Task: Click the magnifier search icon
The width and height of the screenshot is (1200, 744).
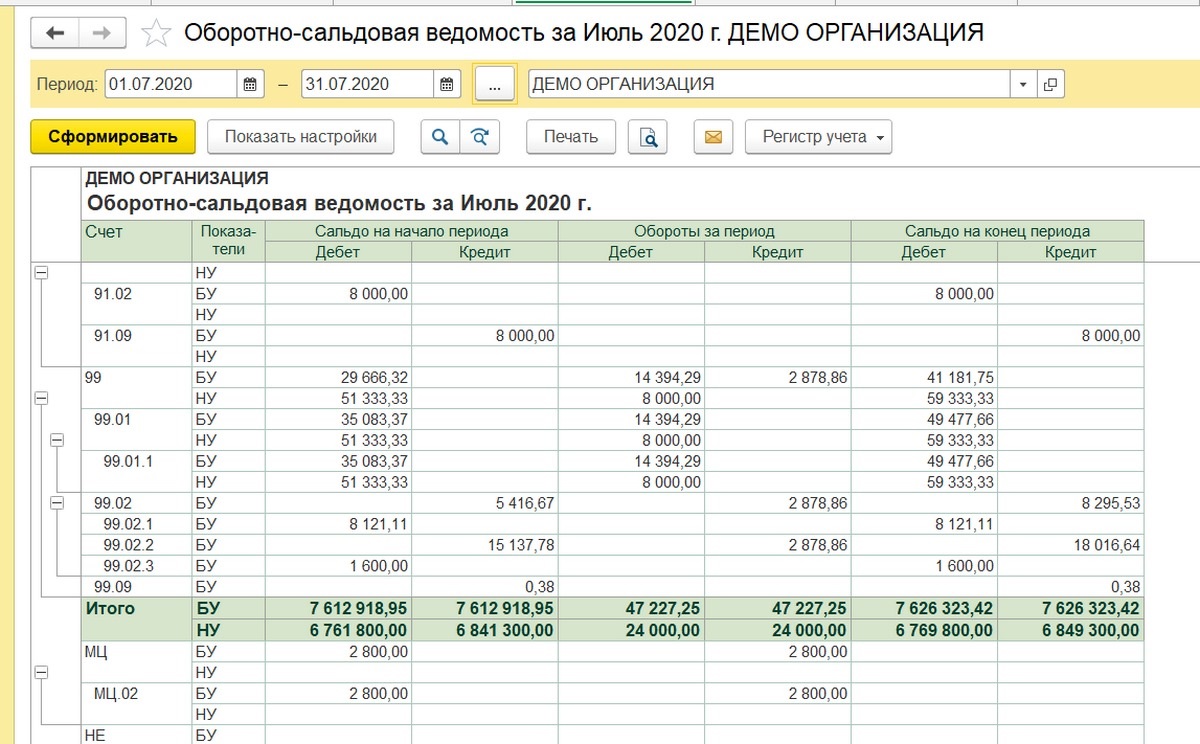Action: click(439, 137)
